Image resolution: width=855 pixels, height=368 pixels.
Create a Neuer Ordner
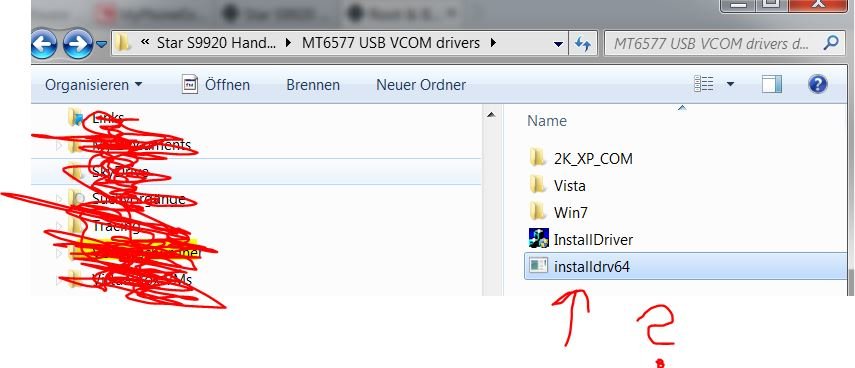click(x=421, y=85)
